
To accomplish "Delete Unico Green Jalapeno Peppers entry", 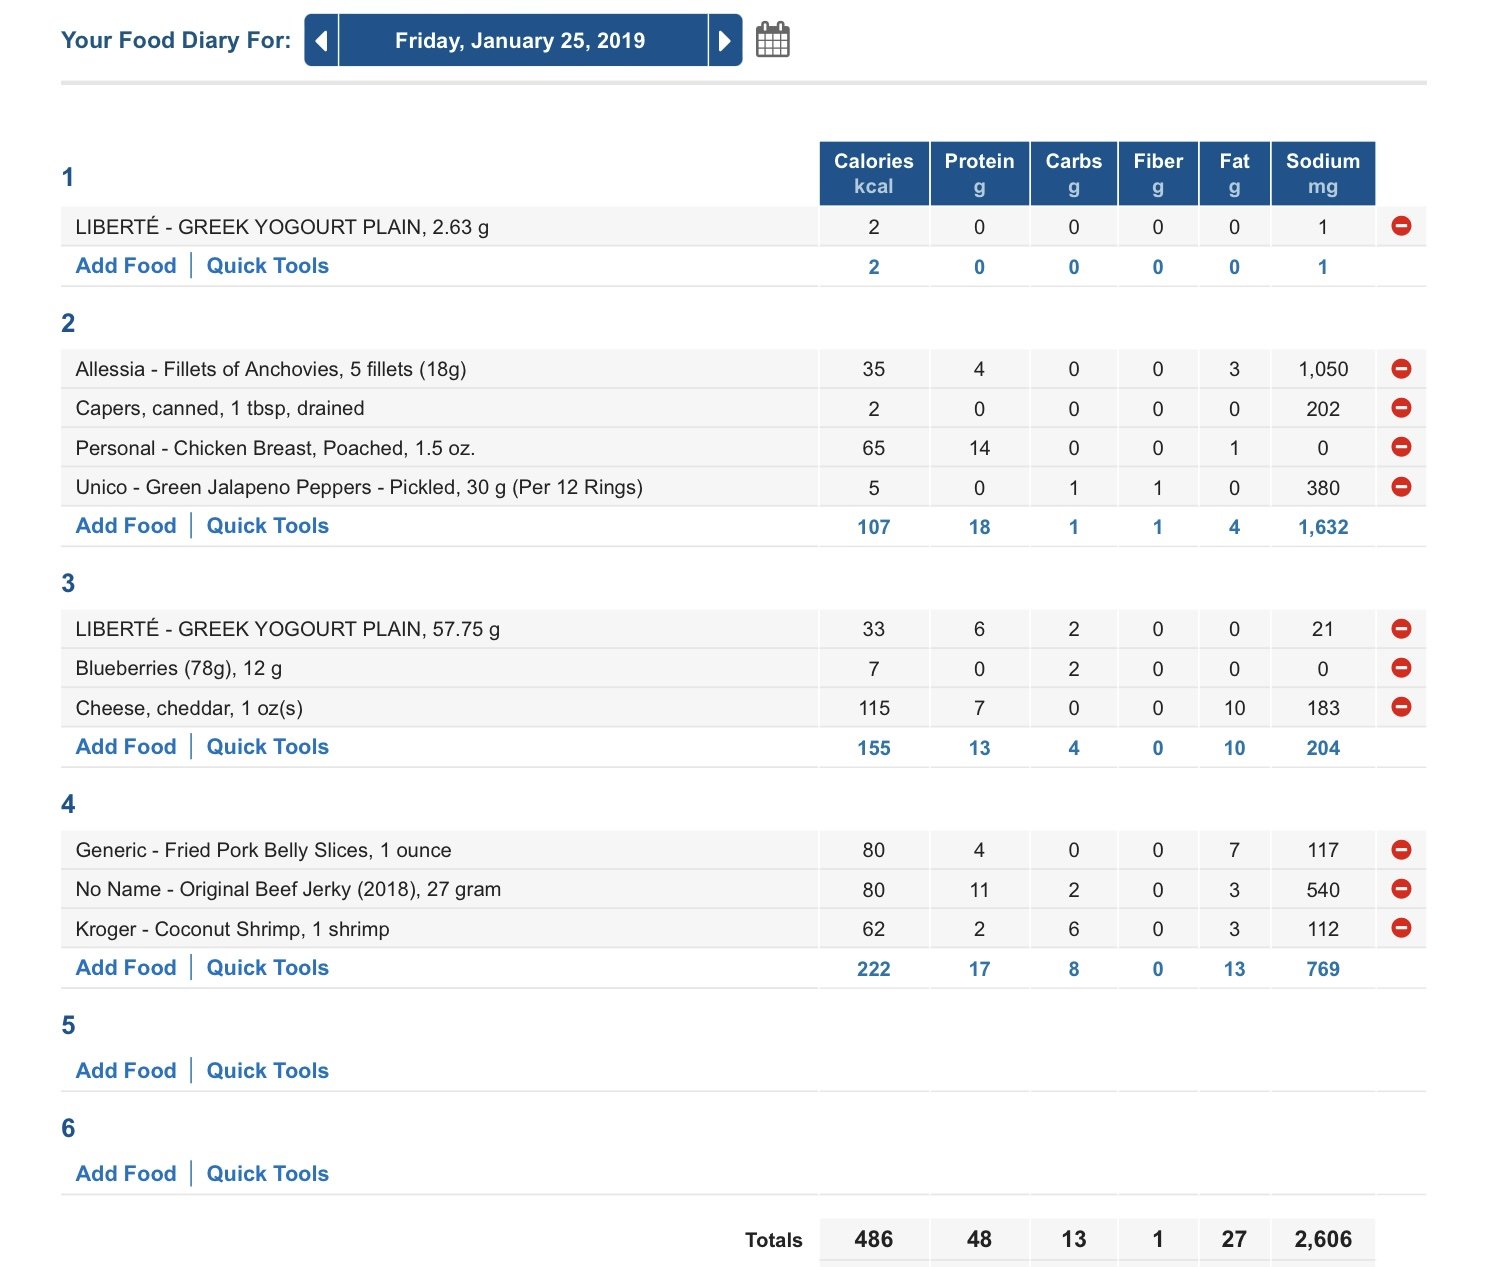I will pyautogui.click(x=1401, y=487).
